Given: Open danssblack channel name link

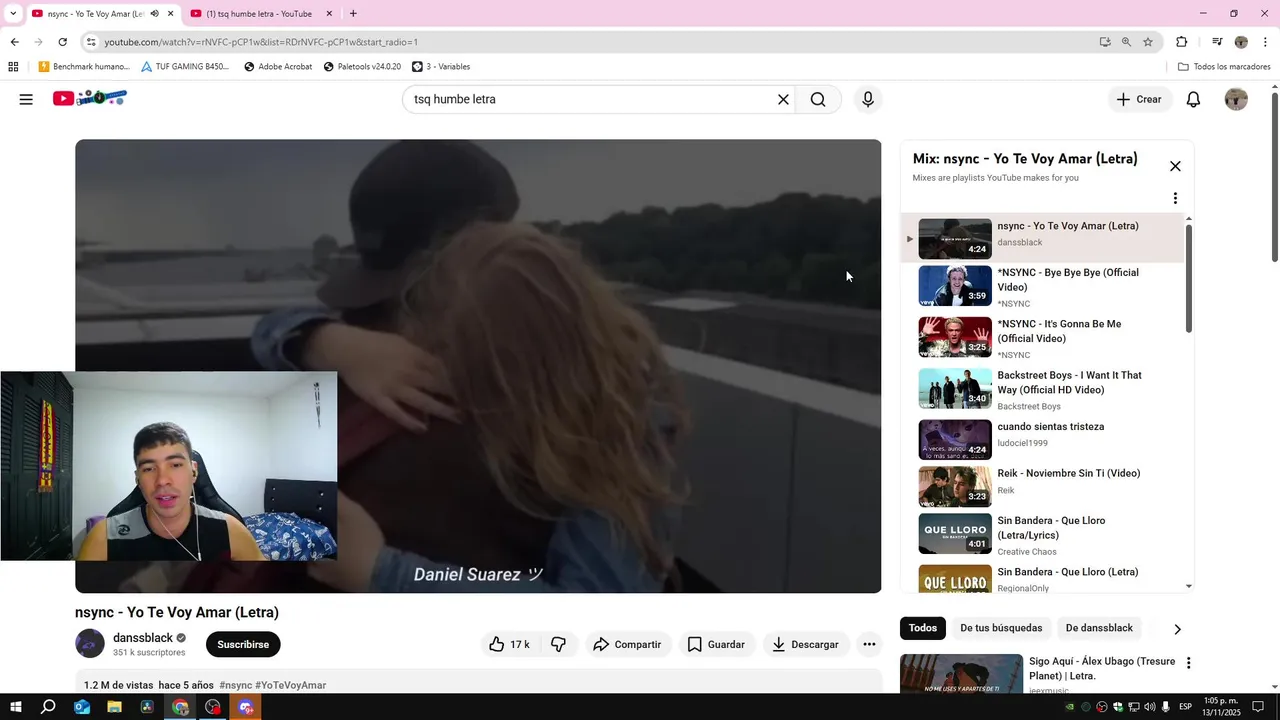Looking at the screenshot, I should pyautogui.click(x=143, y=638).
